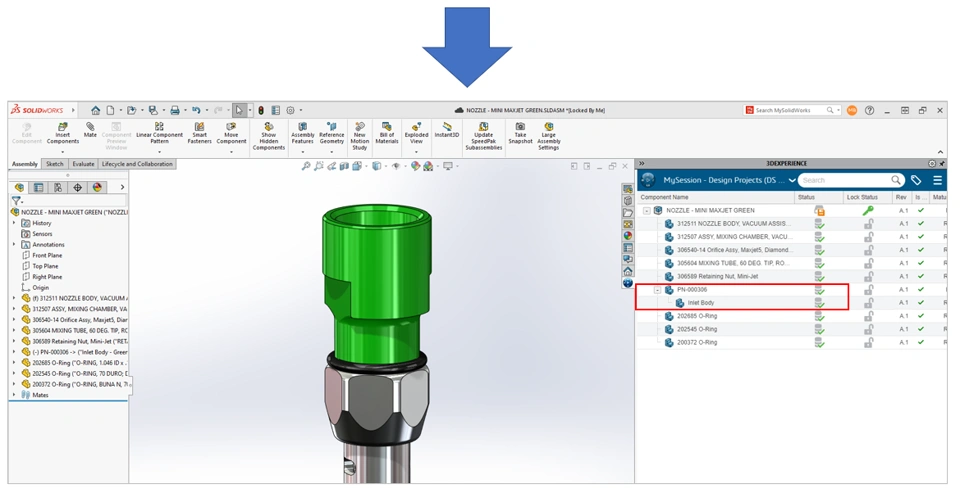Click the Search MySolidWorks field

(x=791, y=110)
